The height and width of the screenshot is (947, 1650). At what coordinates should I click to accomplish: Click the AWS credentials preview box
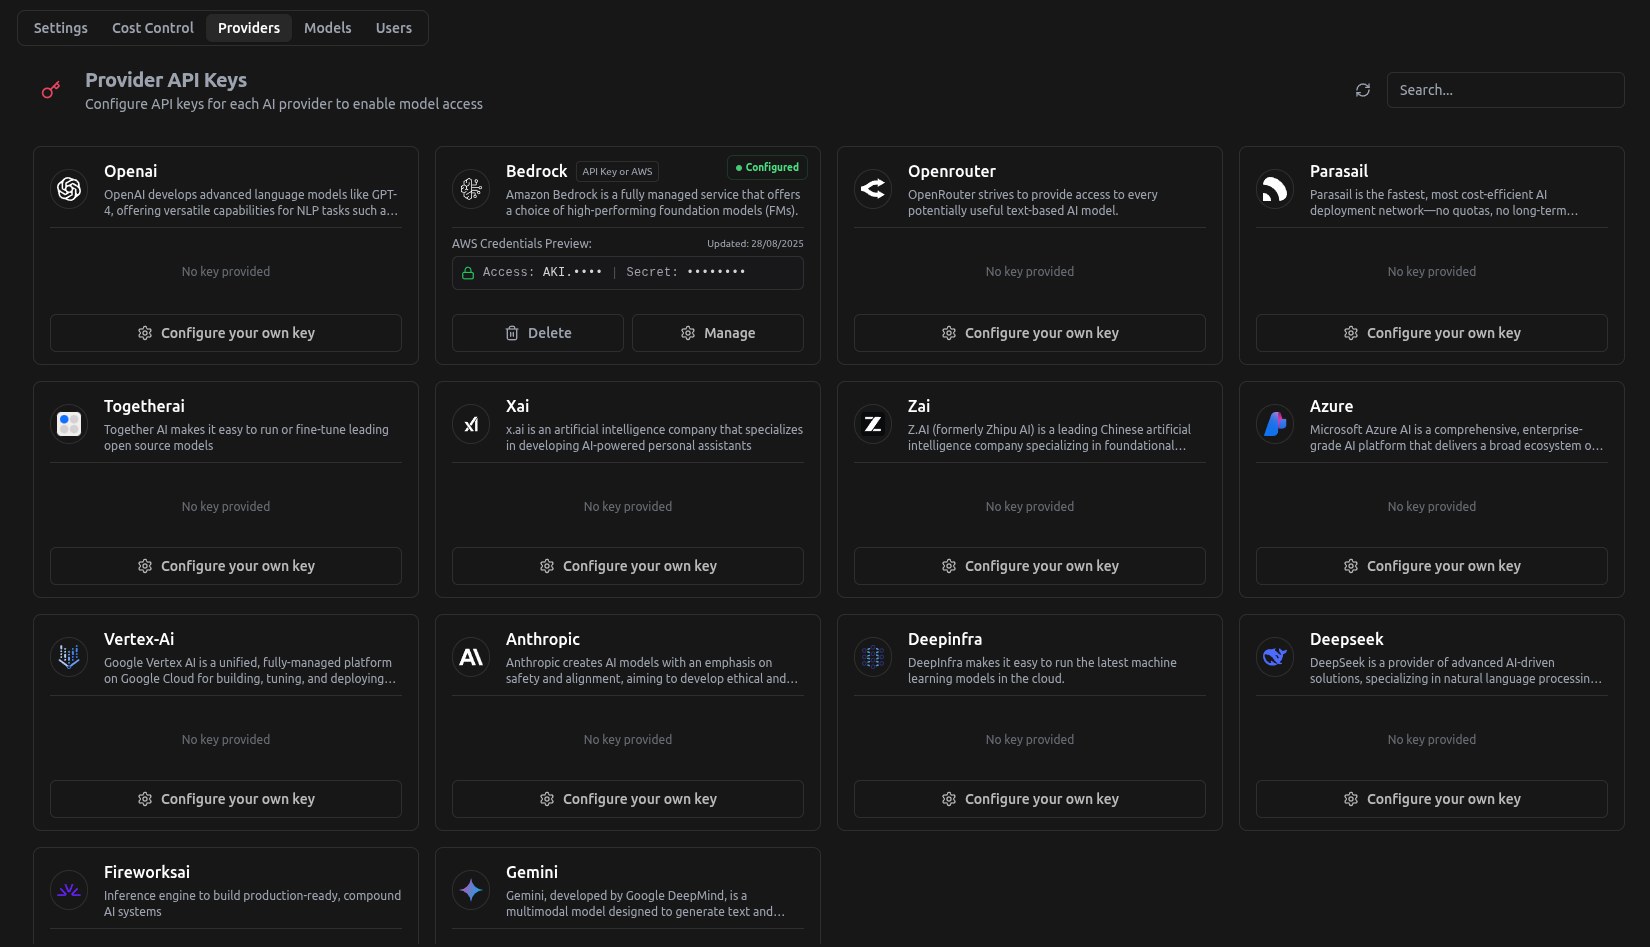coord(628,273)
